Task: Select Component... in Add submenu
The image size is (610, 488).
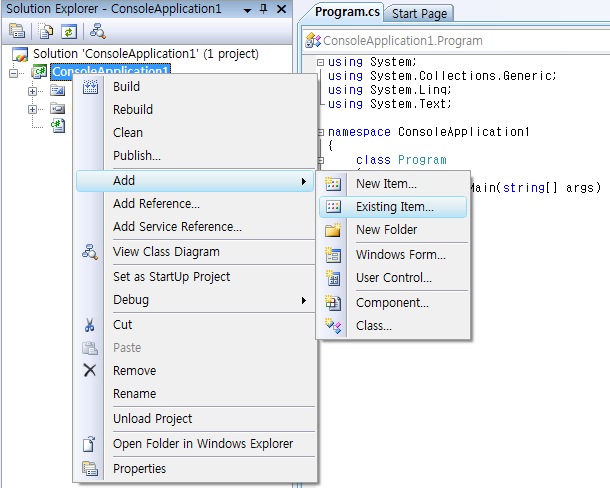Action: point(393,303)
